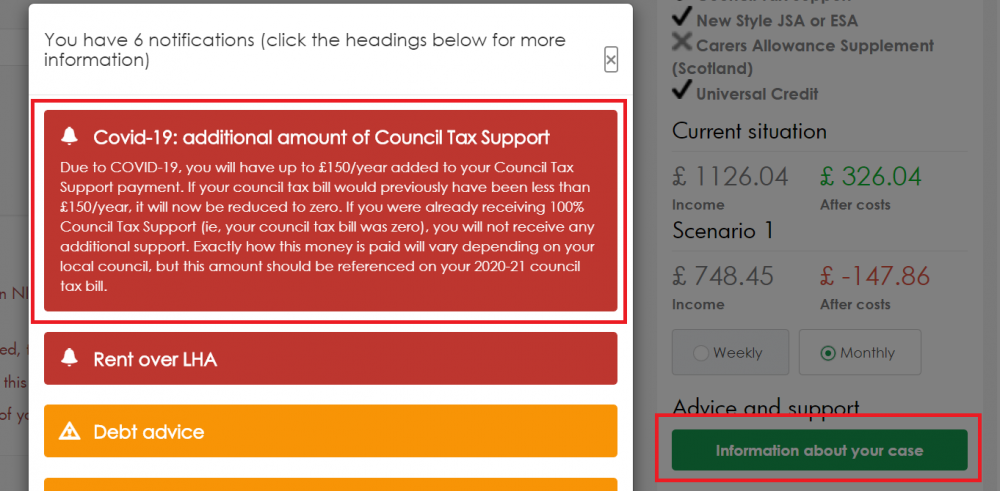Click the checkmark next to Universal Credit
This screenshot has width=1000, height=491.
click(x=682, y=91)
